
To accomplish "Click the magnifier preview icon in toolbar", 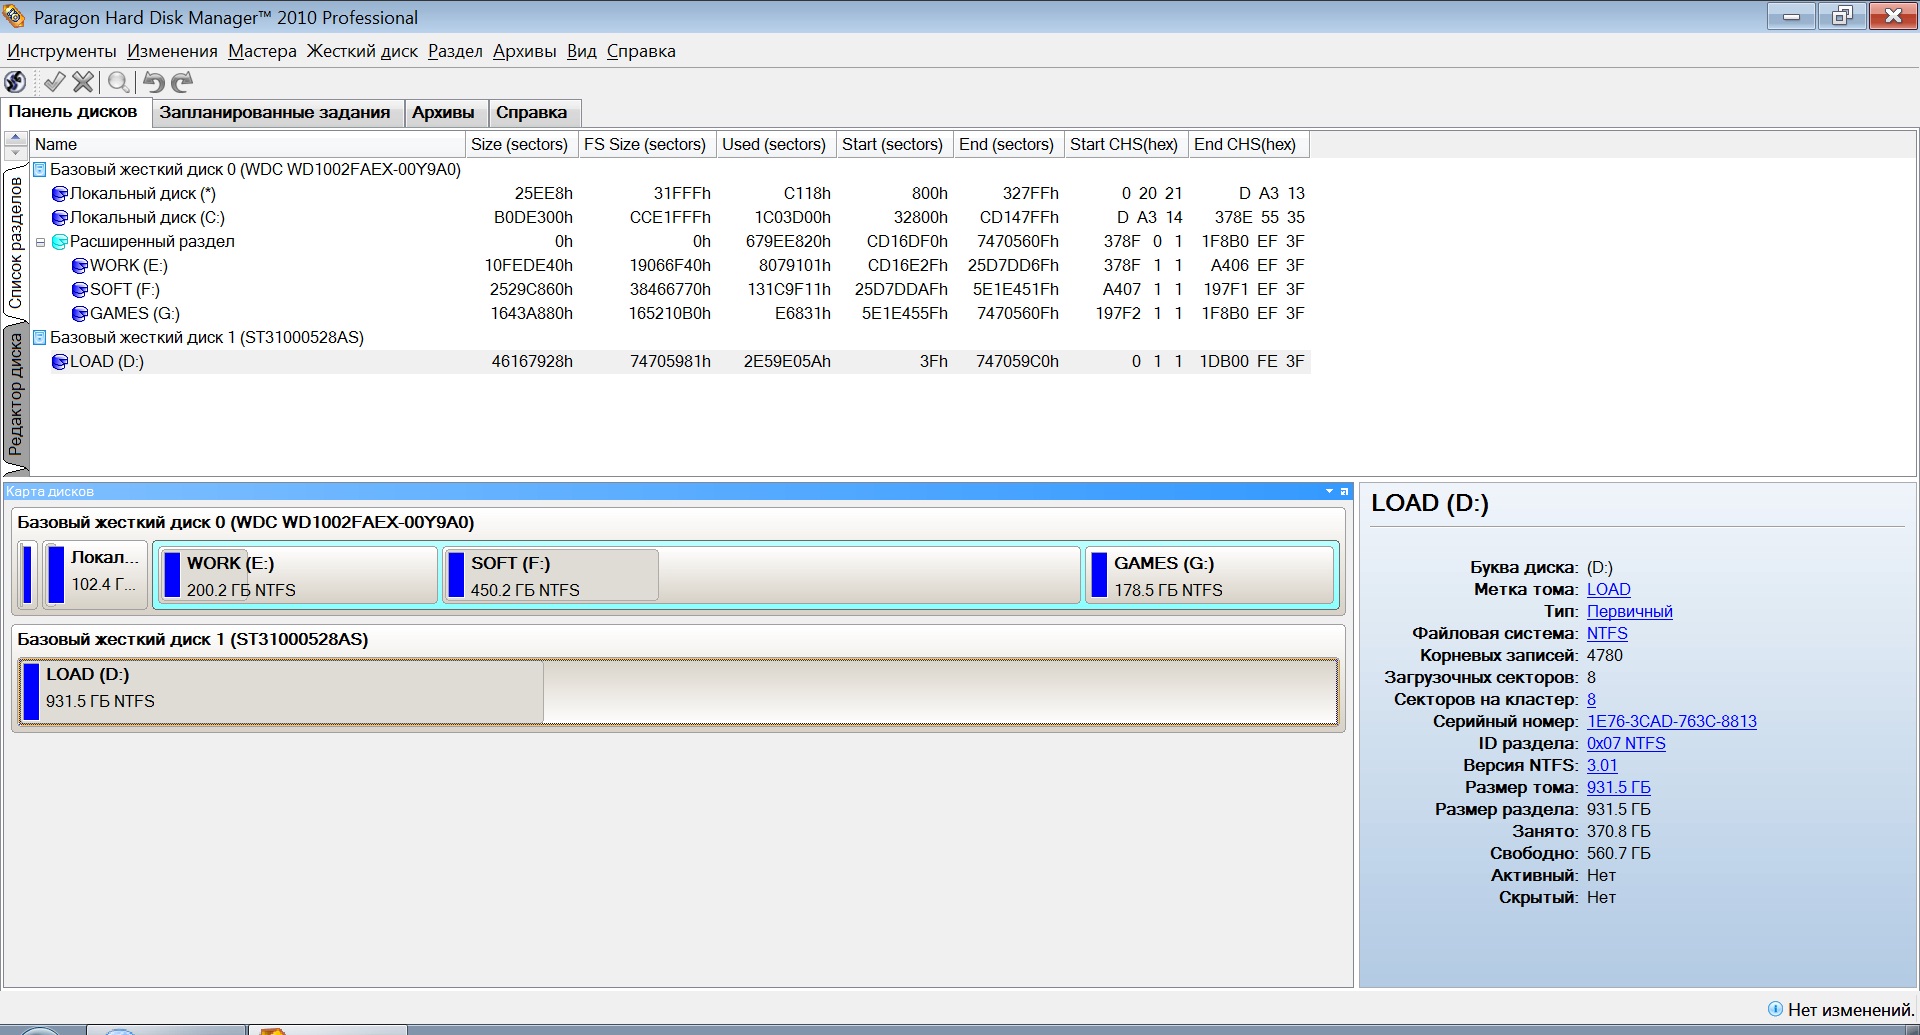I will click(x=119, y=82).
